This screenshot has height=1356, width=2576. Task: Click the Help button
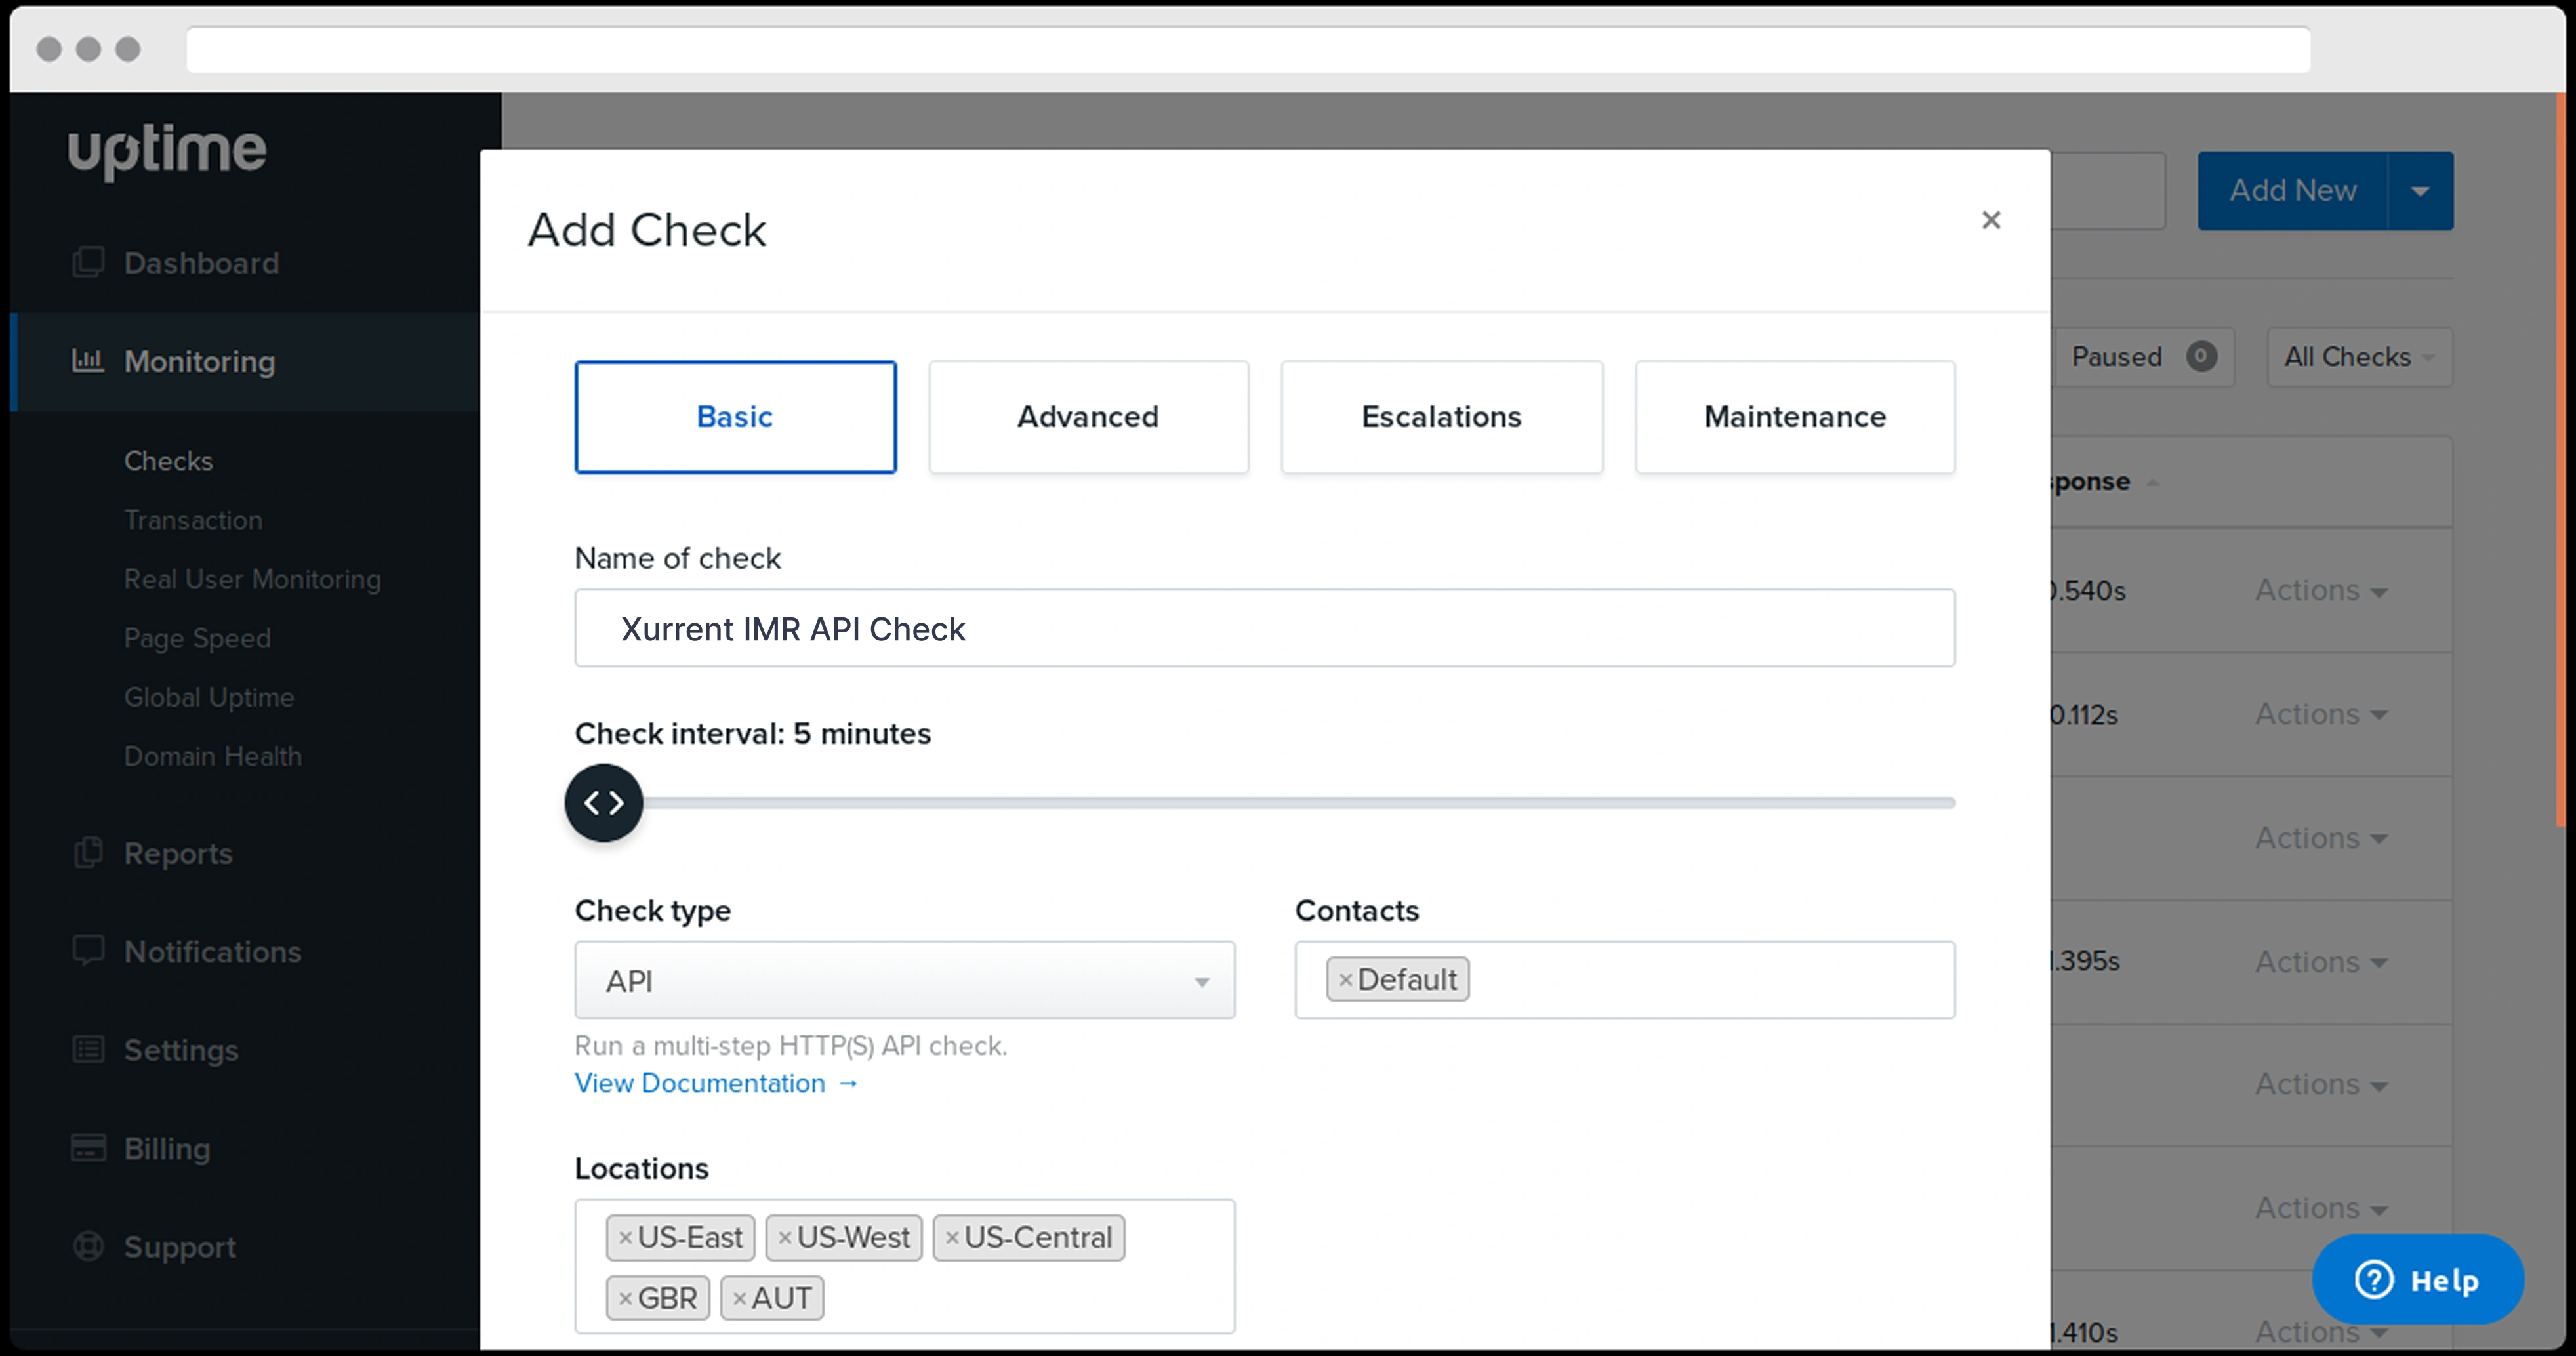[x=2417, y=1280]
